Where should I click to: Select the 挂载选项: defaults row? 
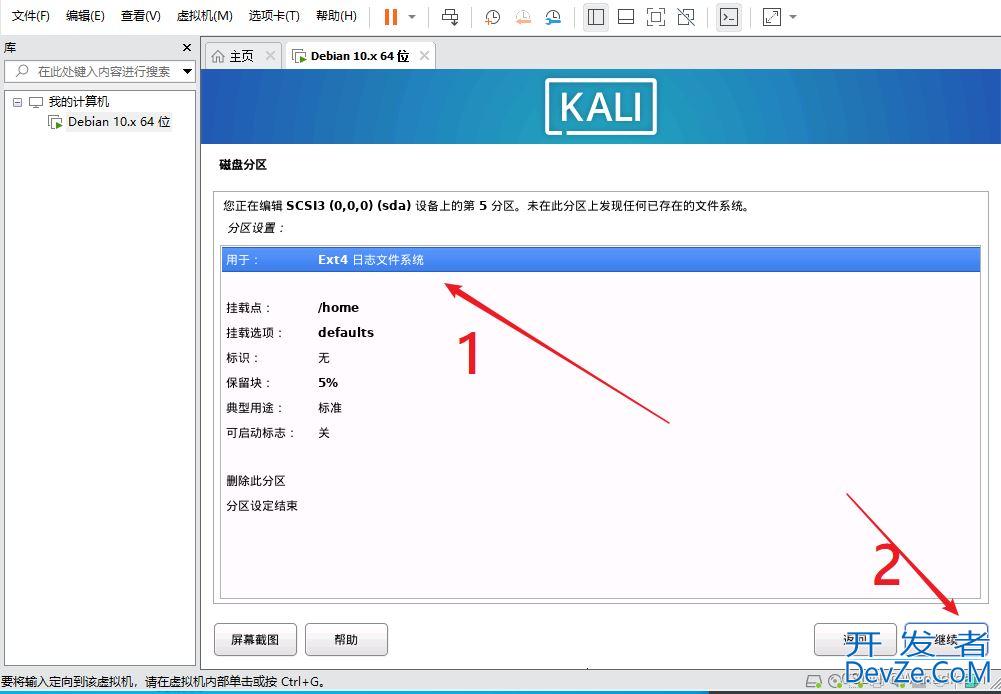[x=601, y=333]
